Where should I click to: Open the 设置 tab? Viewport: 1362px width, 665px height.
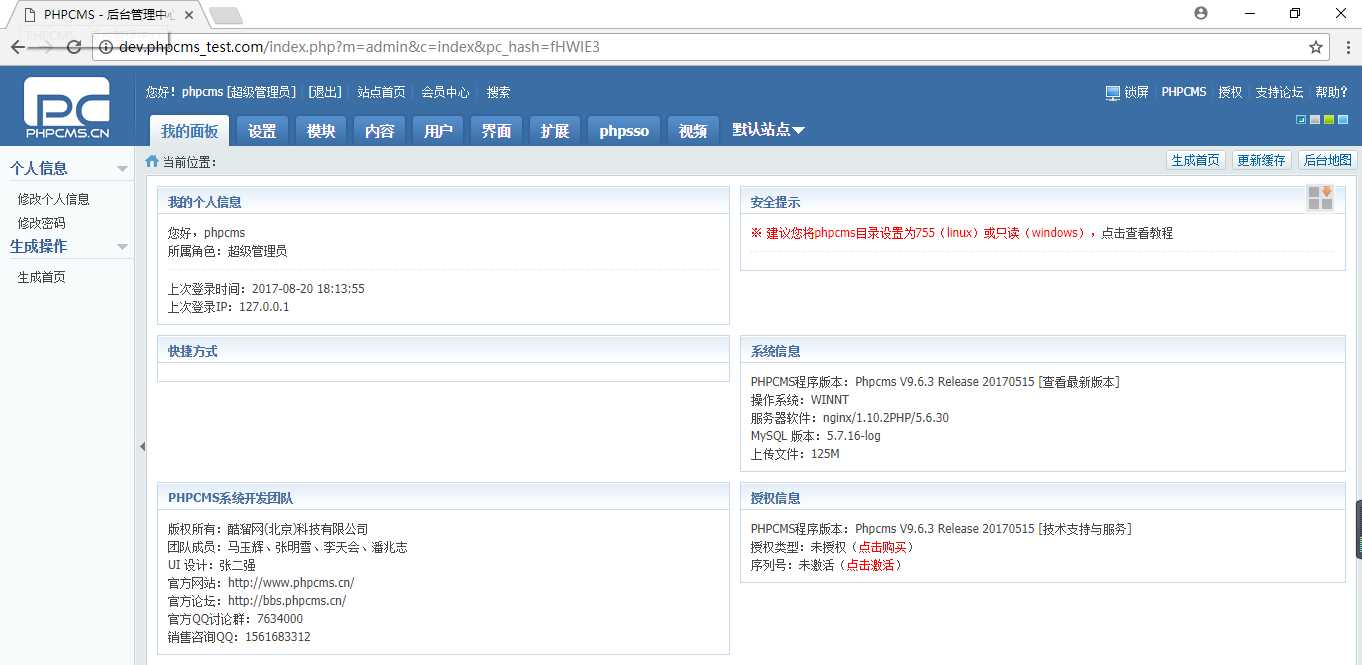(262, 131)
